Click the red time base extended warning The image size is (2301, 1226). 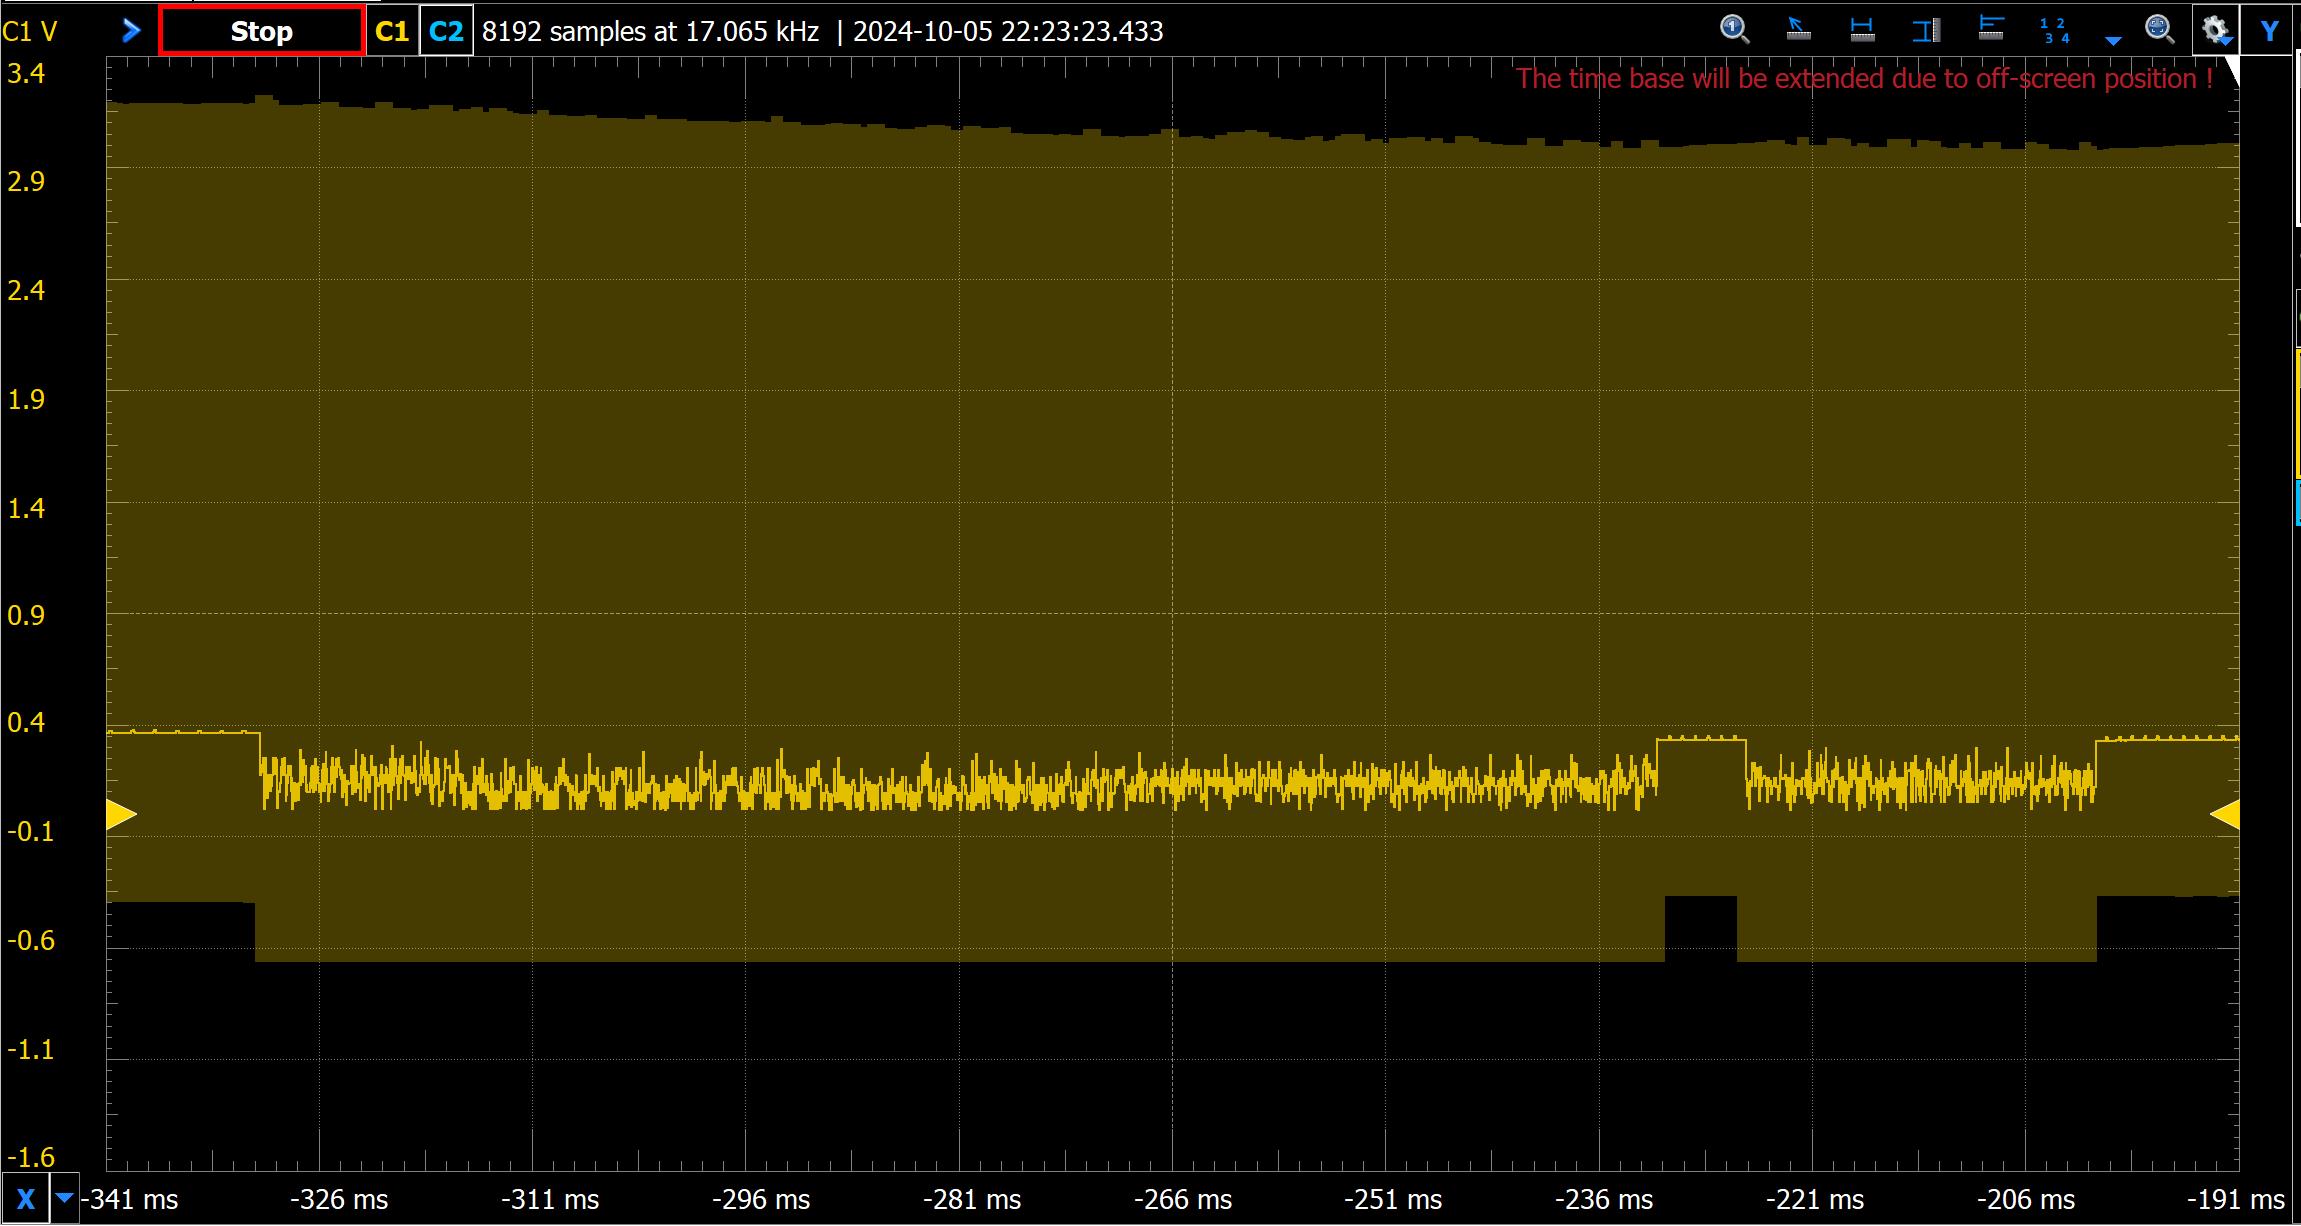[1864, 78]
